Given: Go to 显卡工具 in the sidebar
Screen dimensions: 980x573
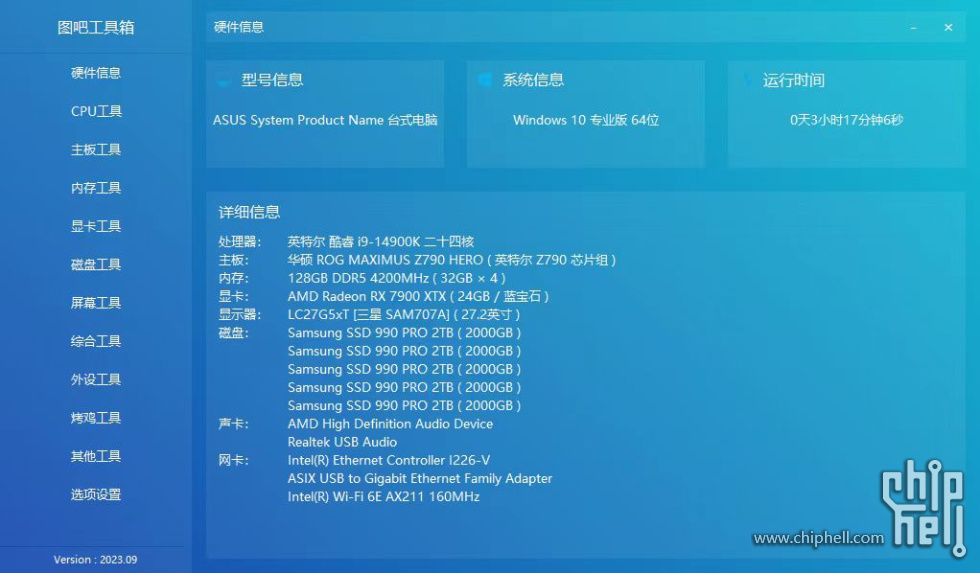Looking at the screenshot, I should click(96, 226).
